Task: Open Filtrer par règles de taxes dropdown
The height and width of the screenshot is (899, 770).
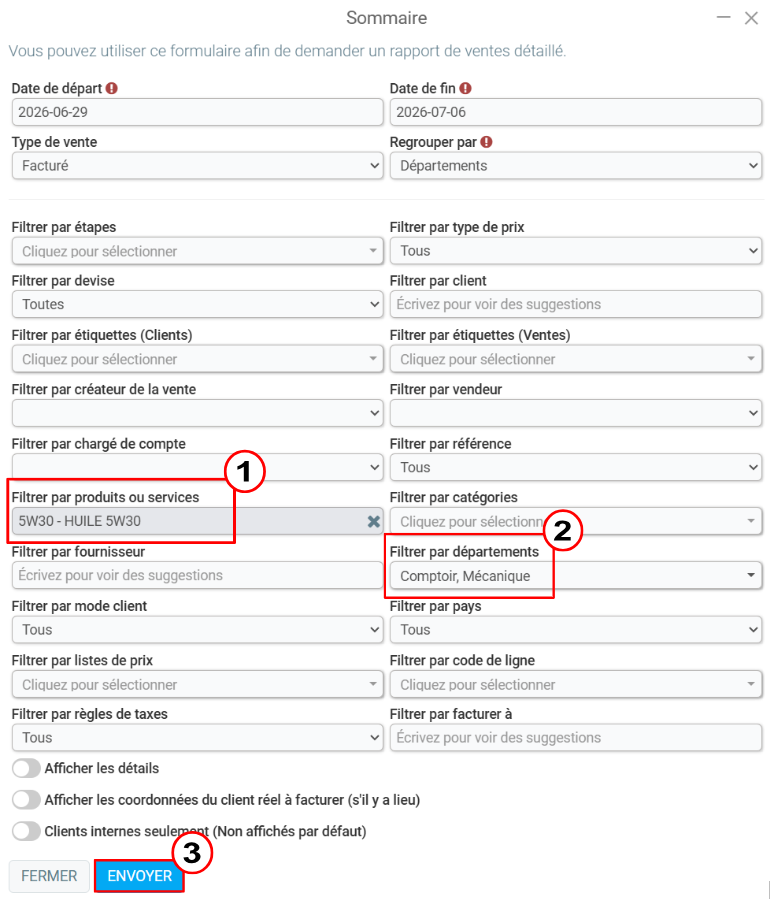Action: tap(197, 737)
